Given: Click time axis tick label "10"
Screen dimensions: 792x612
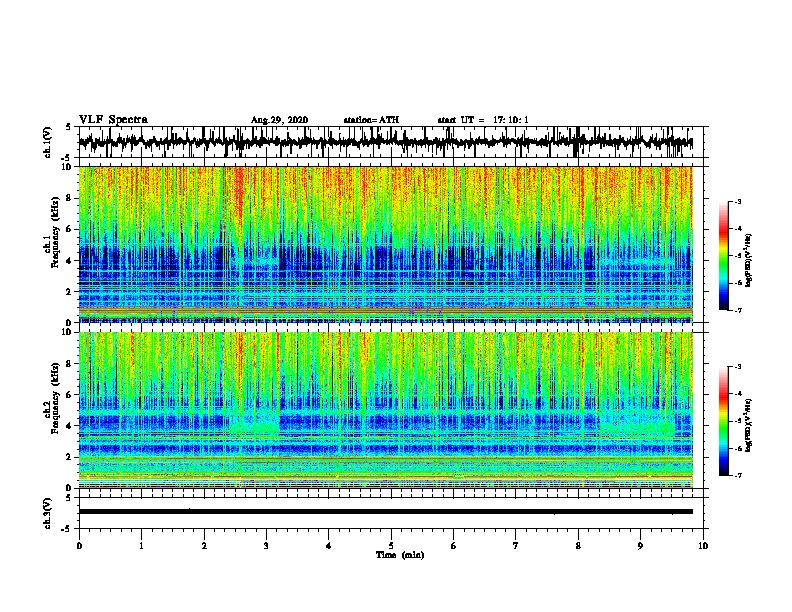Looking at the screenshot, I should click(703, 545).
